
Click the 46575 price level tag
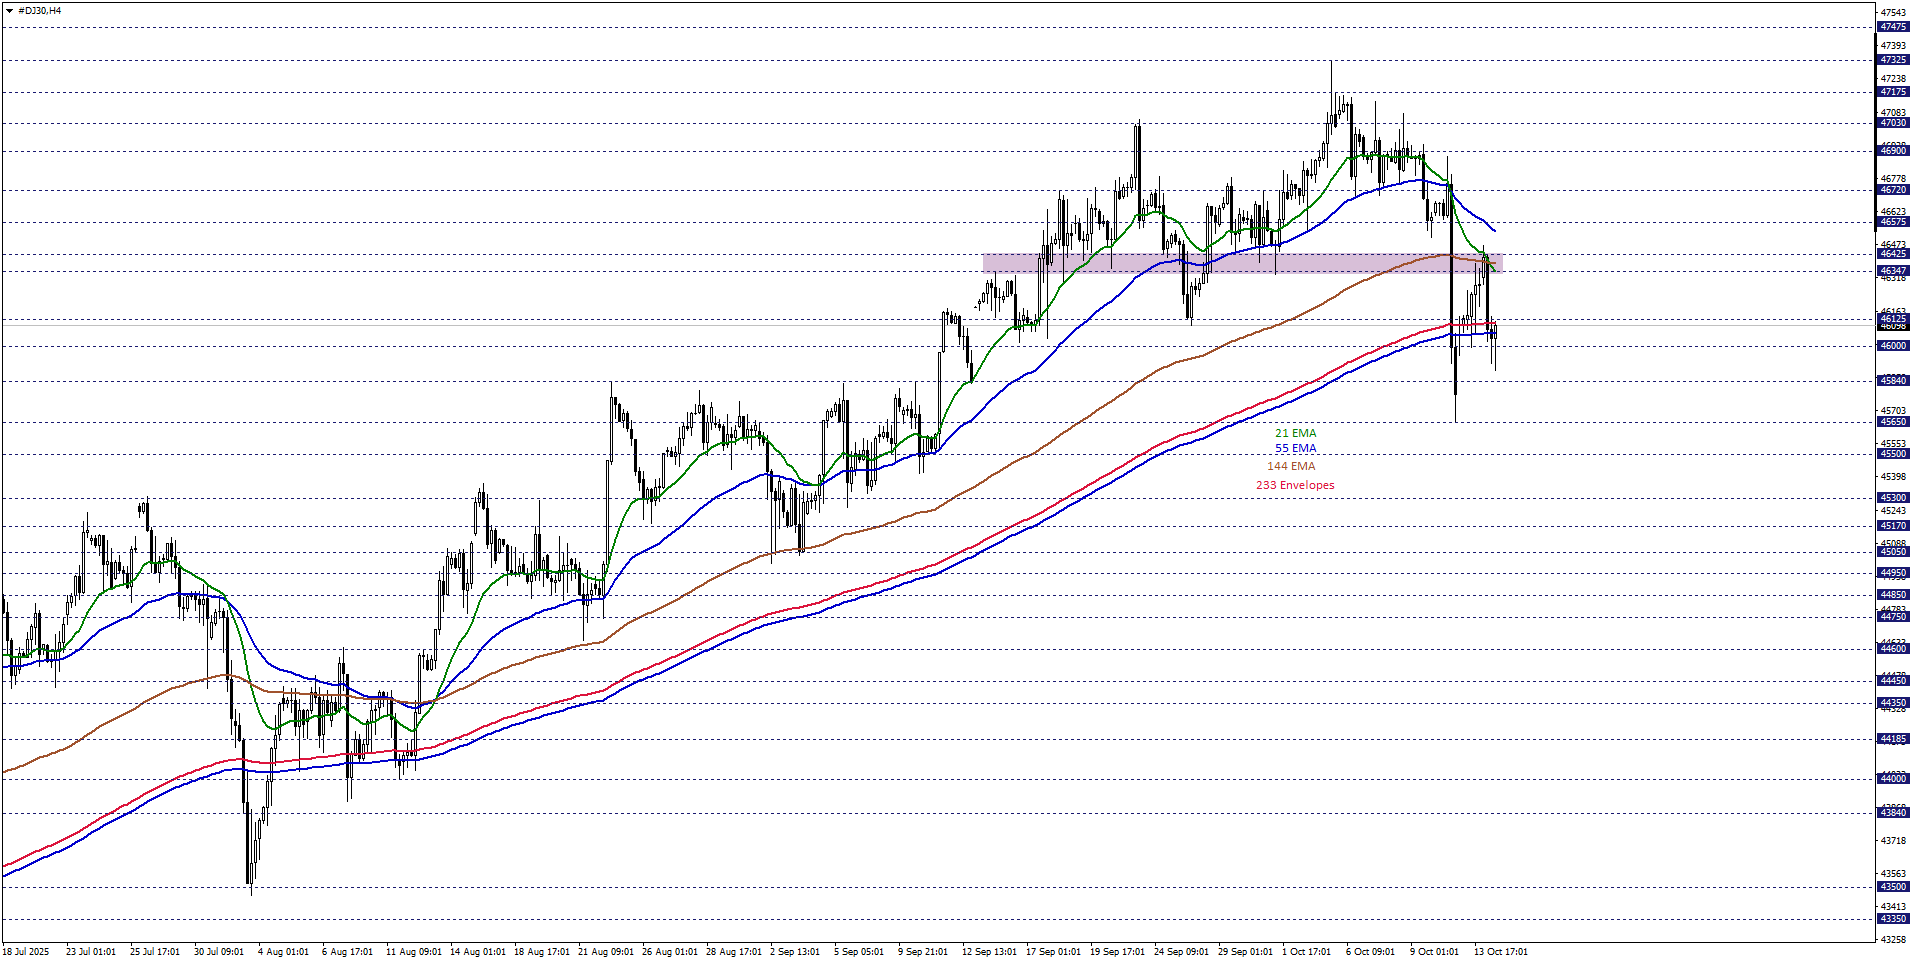coord(1893,222)
